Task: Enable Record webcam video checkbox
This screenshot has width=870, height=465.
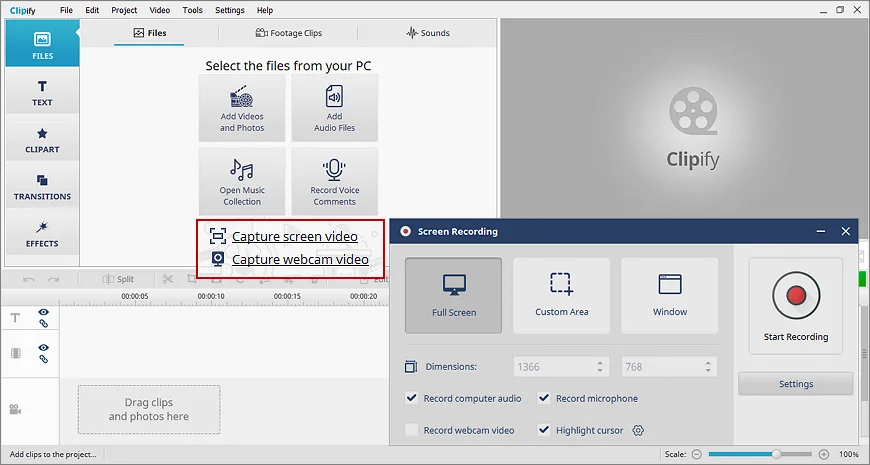Action: click(412, 430)
